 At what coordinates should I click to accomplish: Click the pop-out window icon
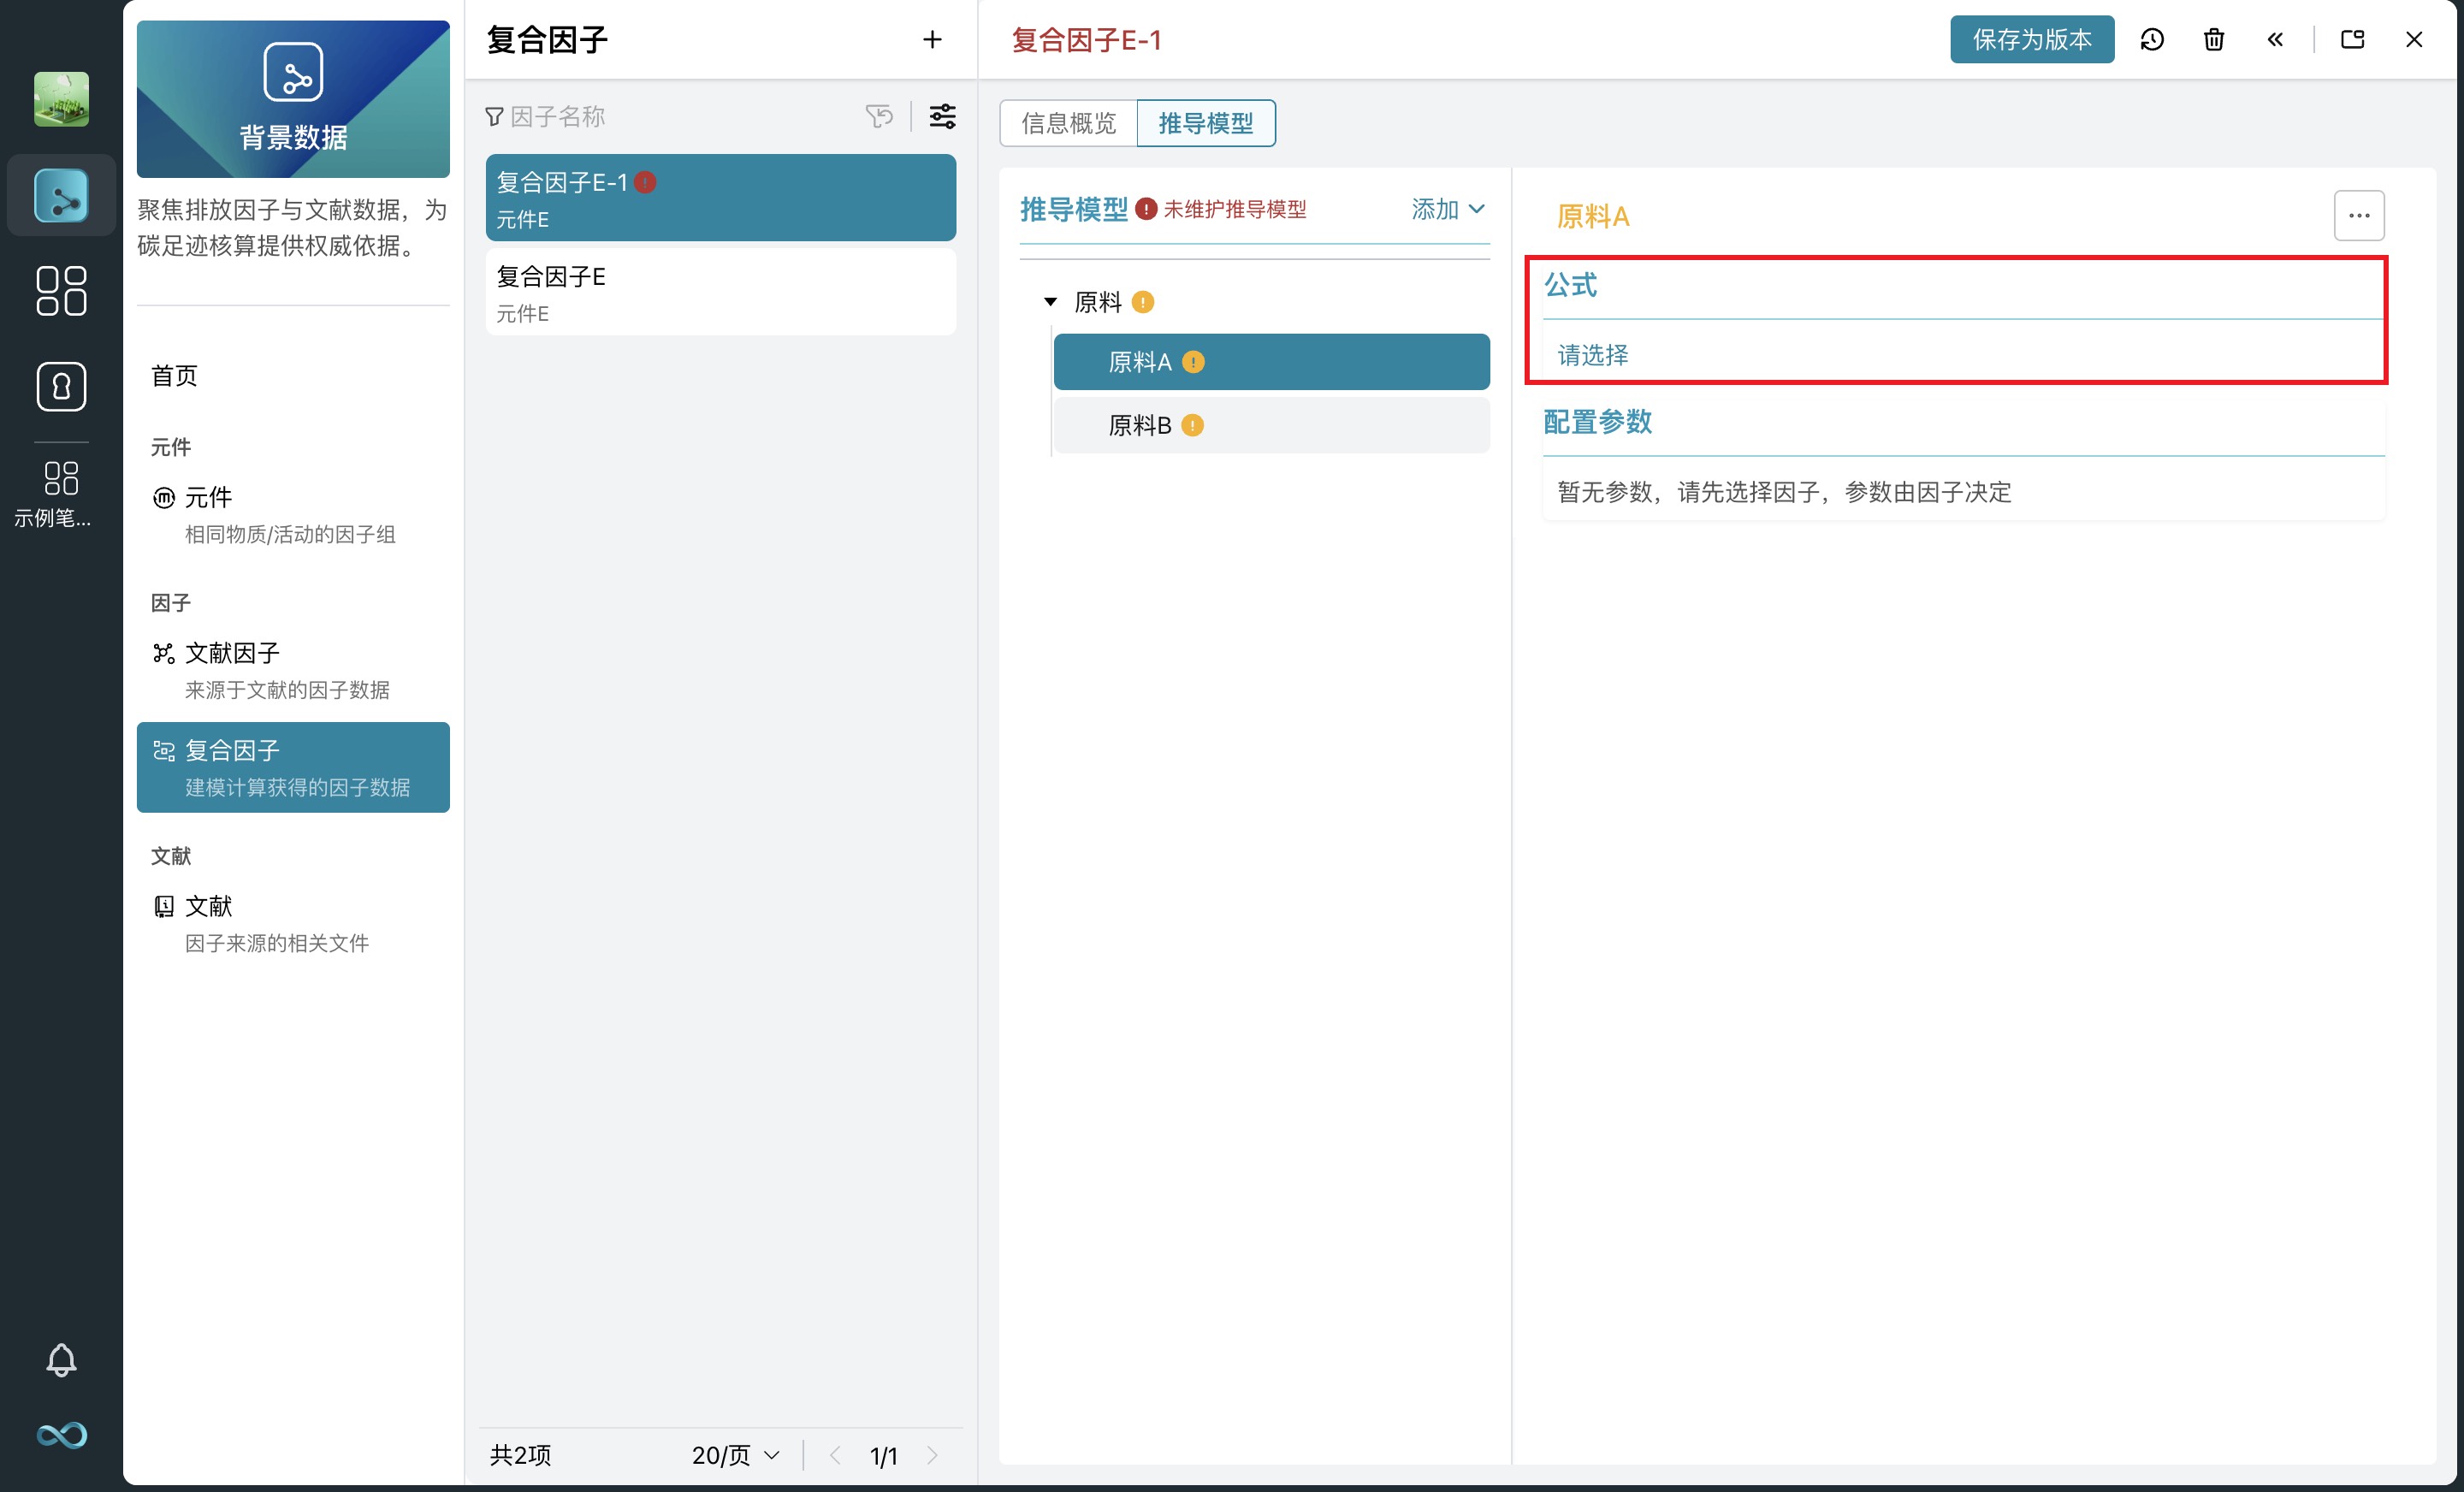click(2352, 40)
